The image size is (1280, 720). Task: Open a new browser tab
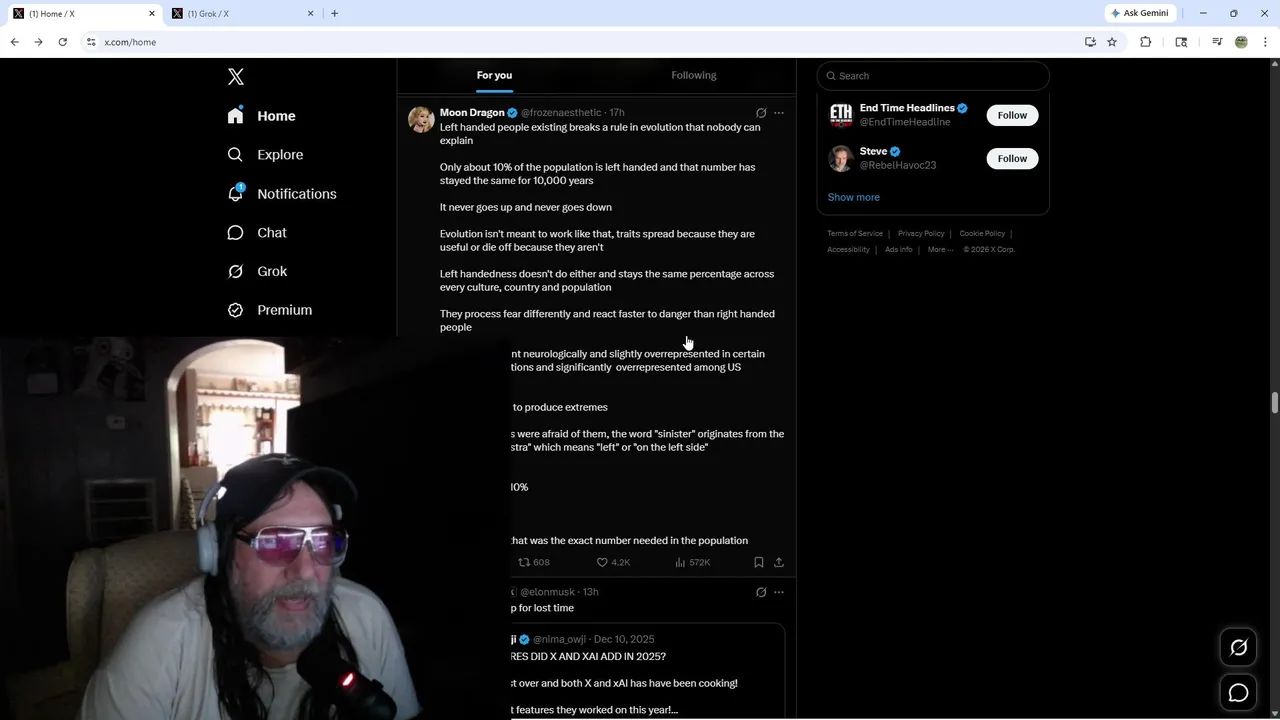pos(334,14)
